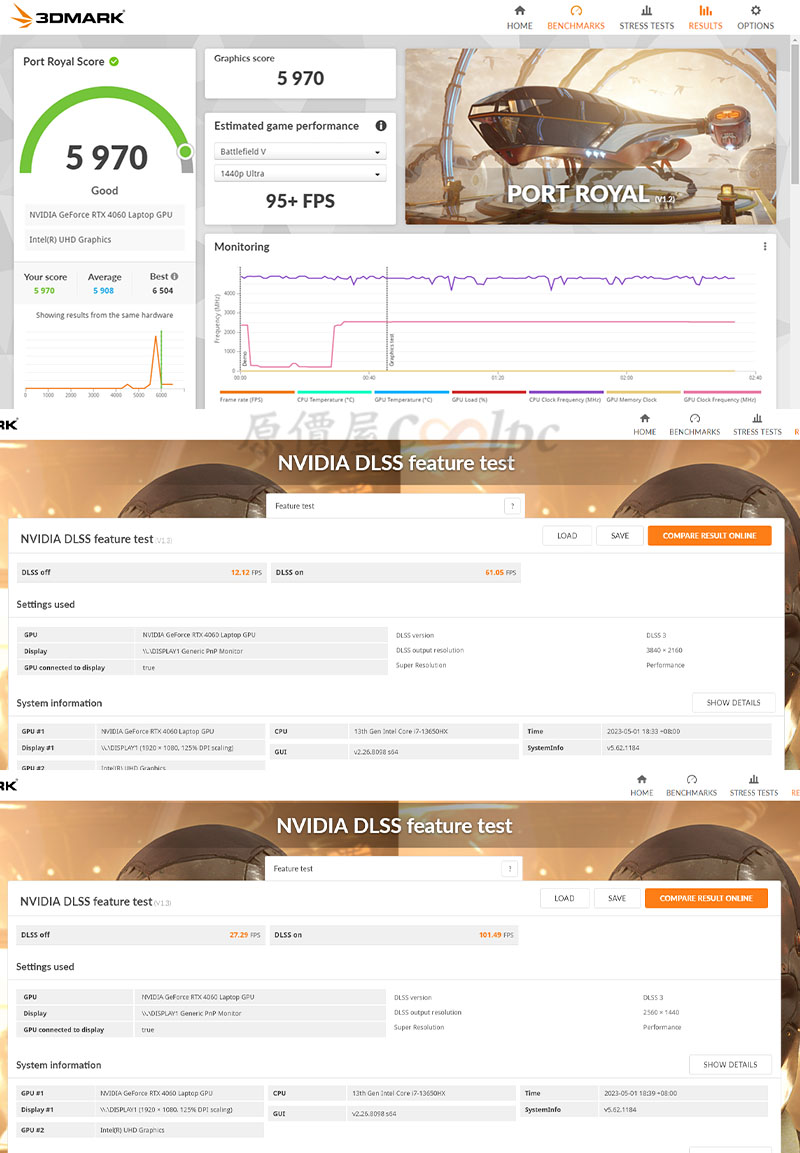Click the time value 2023-05-01 18:39 +08:00

pos(640,1093)
